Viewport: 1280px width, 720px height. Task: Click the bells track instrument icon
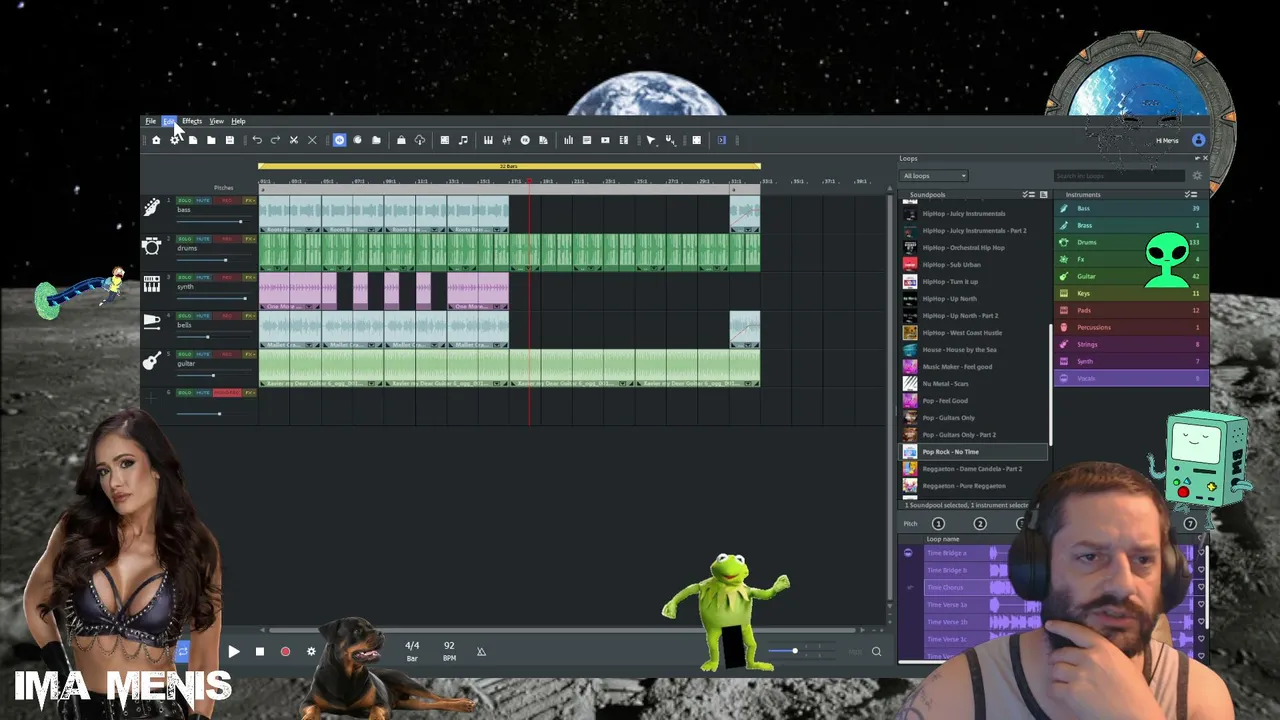(x=152, y=322)
